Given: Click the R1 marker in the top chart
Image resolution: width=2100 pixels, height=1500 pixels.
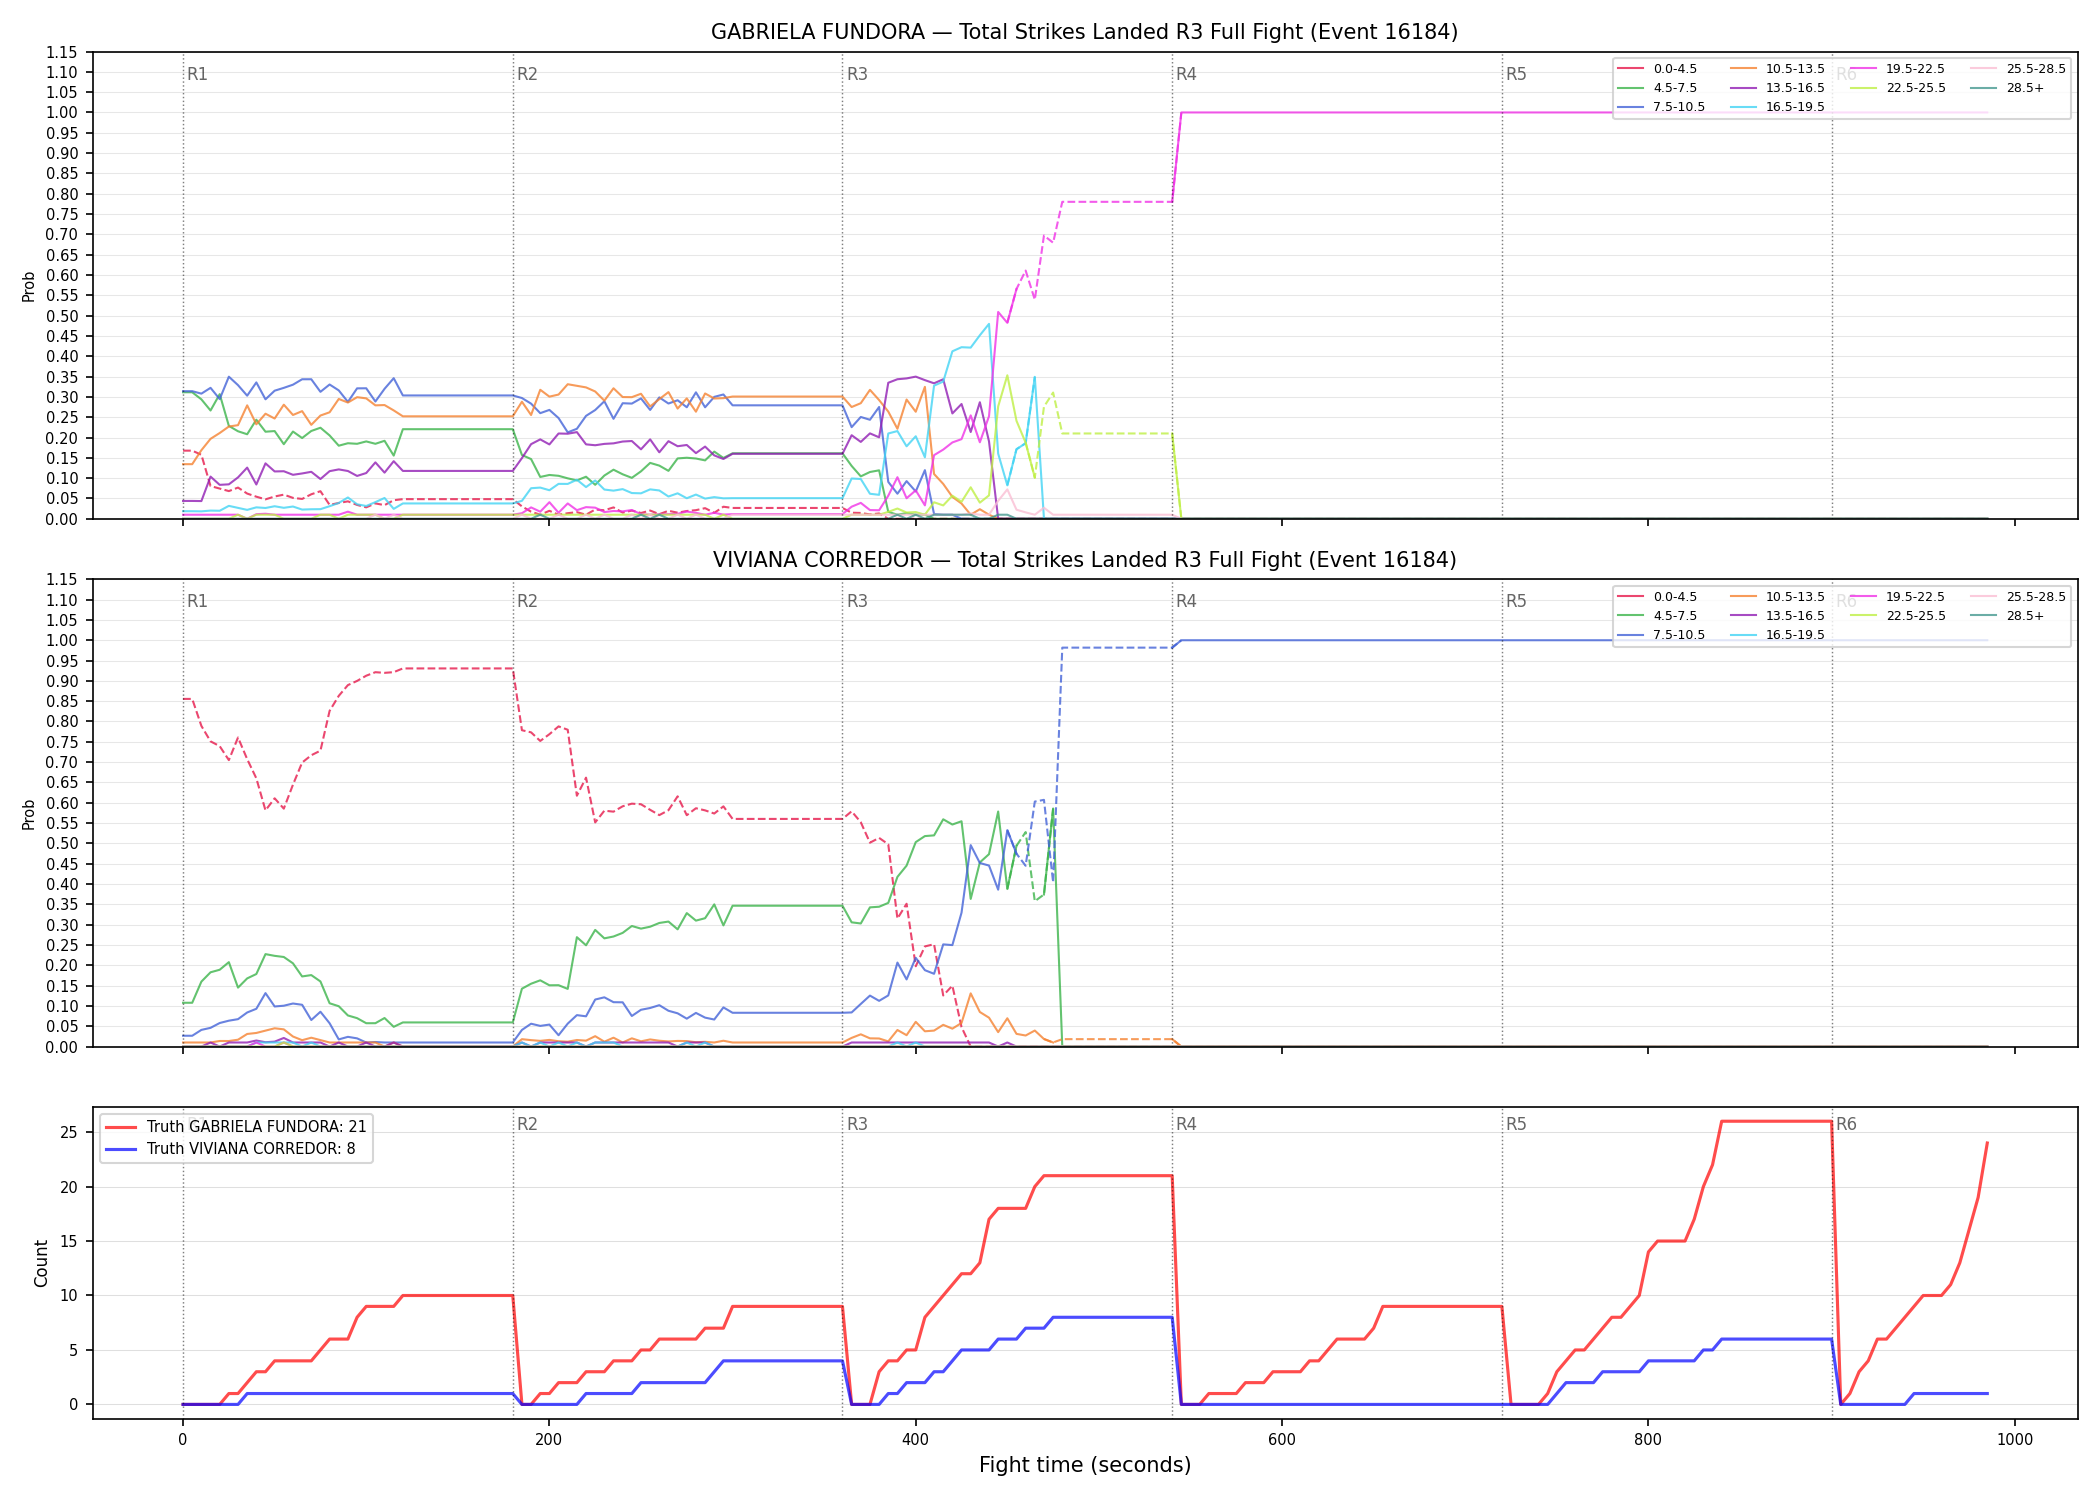Looking at the screenshot, I should click(197, 74).
